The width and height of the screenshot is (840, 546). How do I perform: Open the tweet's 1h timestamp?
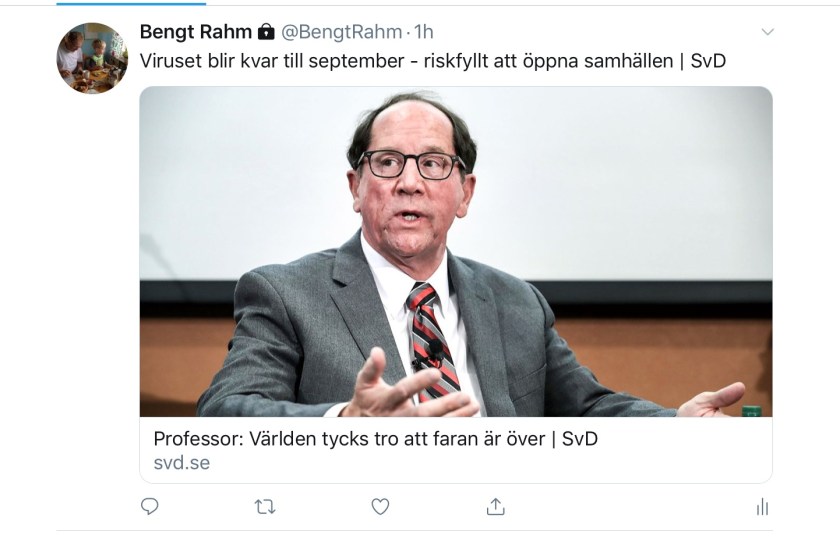[x=424, y=33]
